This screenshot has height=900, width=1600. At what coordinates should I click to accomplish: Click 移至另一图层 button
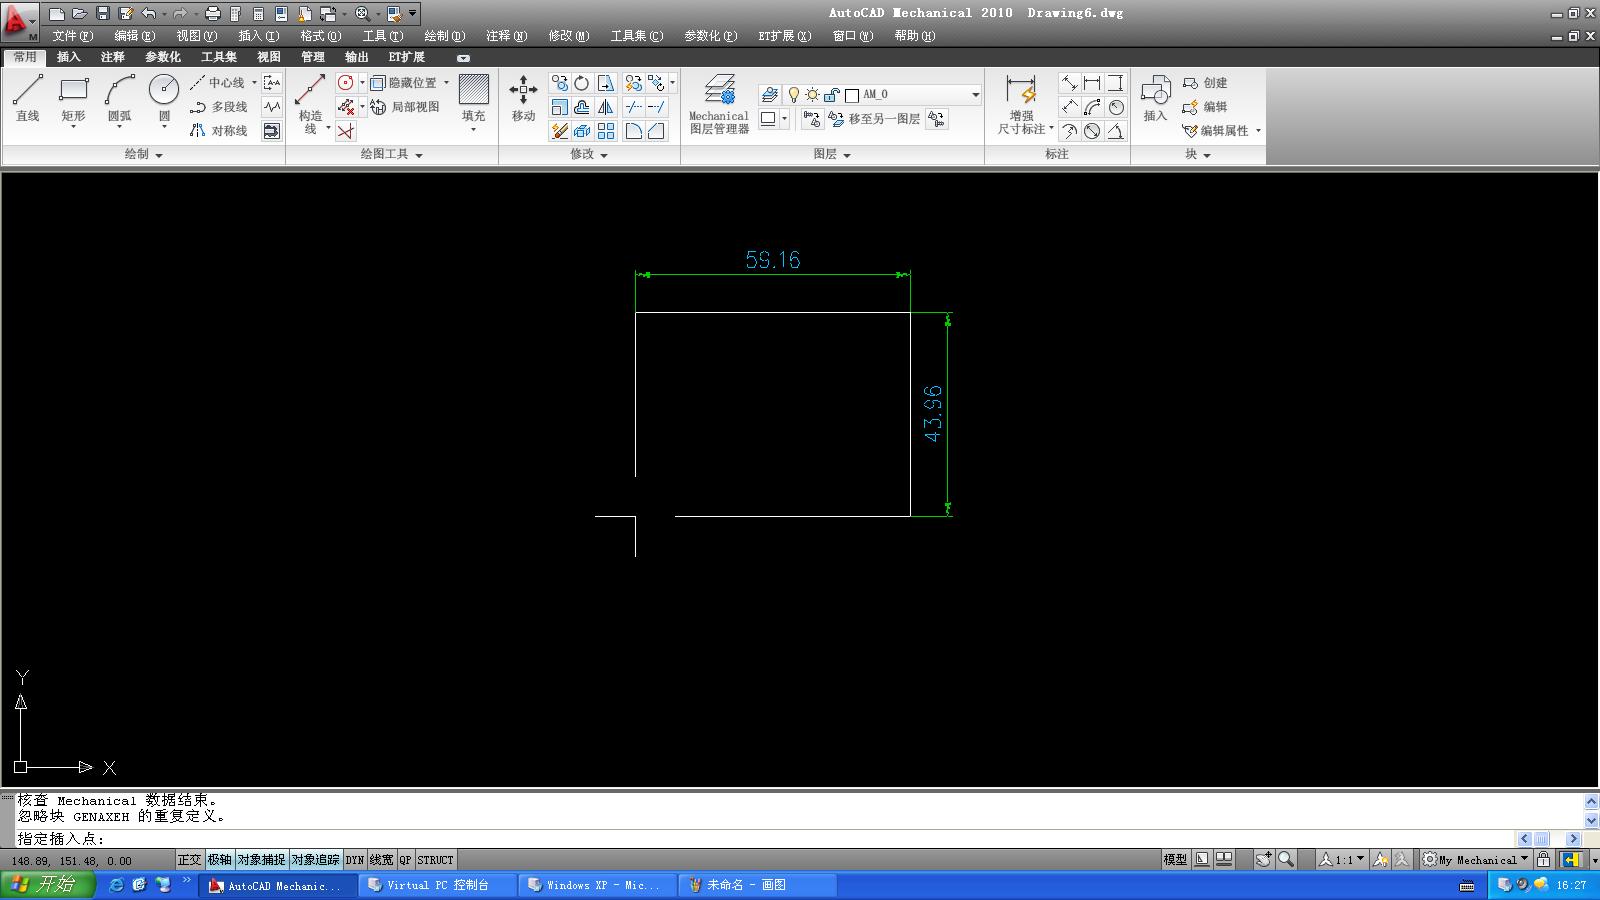pyautogui.click(x=874, y=119)
